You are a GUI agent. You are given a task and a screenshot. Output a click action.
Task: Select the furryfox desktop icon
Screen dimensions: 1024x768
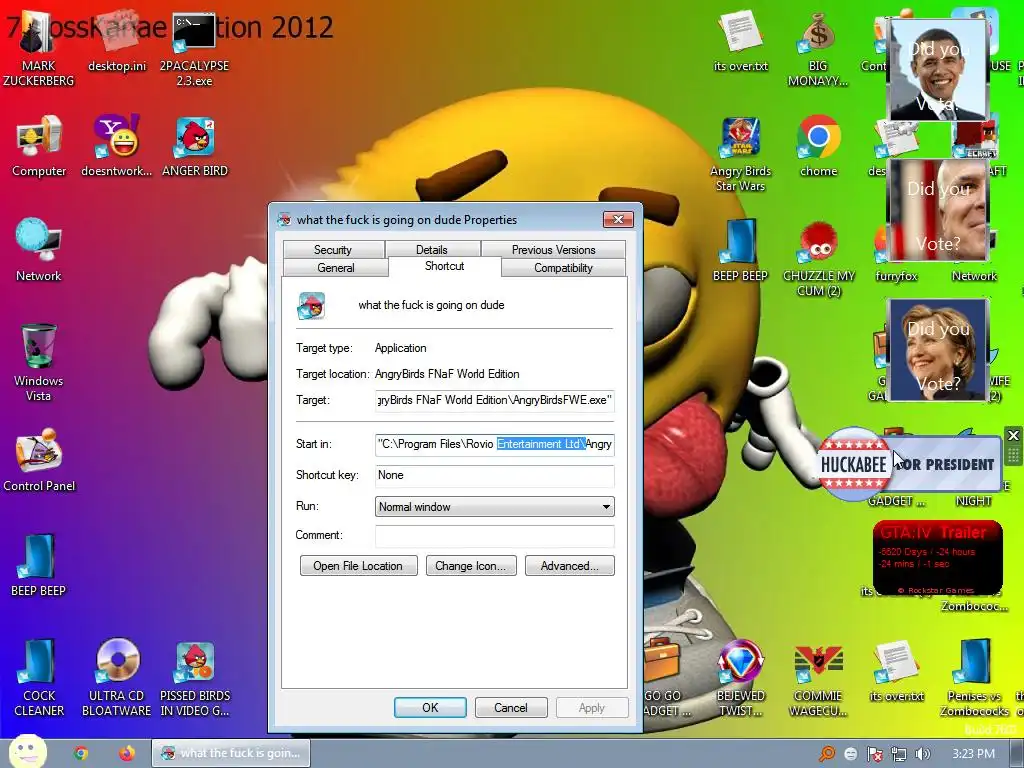tap(895, 276)
